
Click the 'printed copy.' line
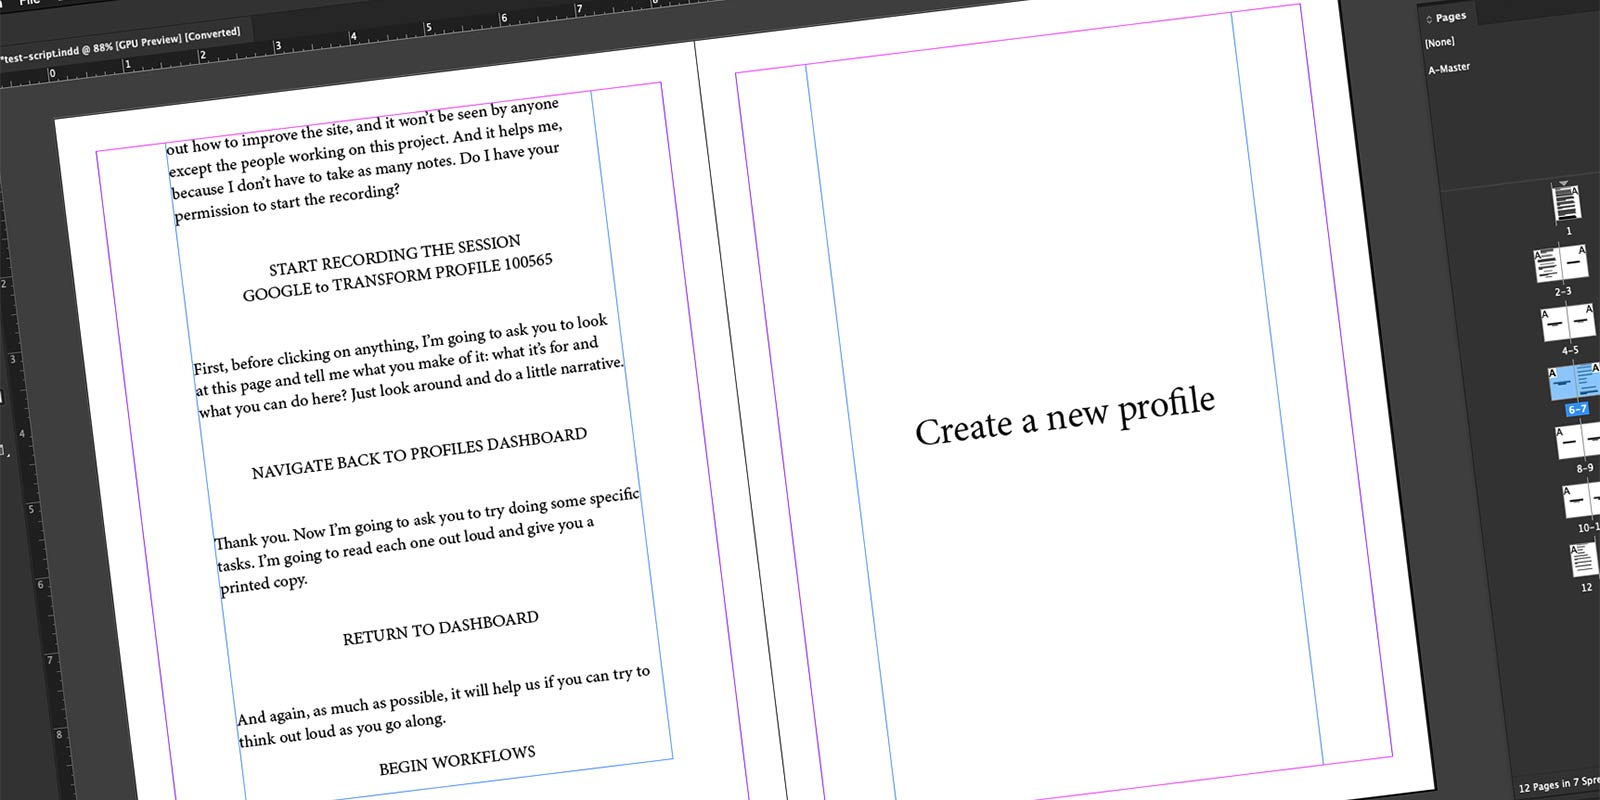[x=263, y=583]
